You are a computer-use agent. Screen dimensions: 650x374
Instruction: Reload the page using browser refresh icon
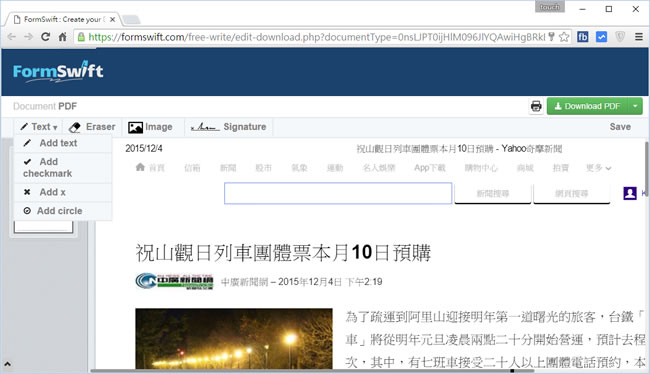(45, 37)
